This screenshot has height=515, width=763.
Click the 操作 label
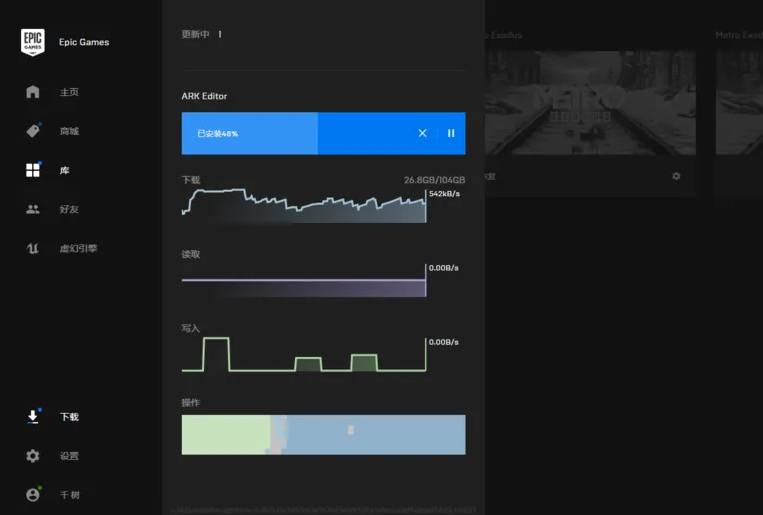191,403
